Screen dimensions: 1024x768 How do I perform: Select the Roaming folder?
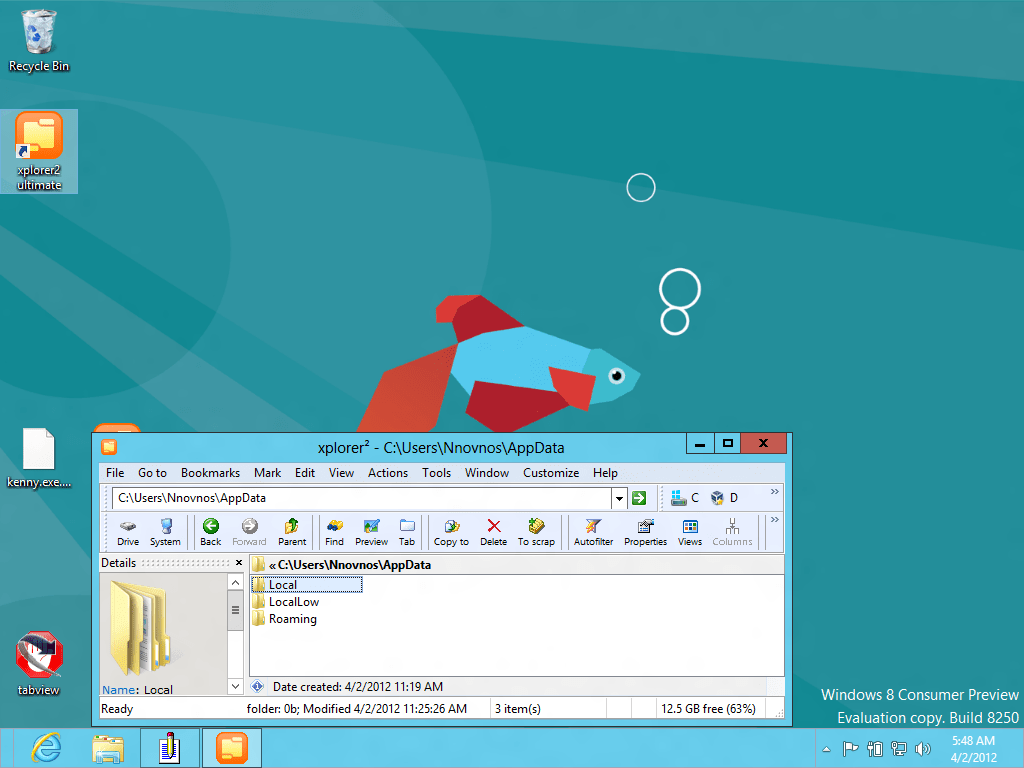coord(285,618)
